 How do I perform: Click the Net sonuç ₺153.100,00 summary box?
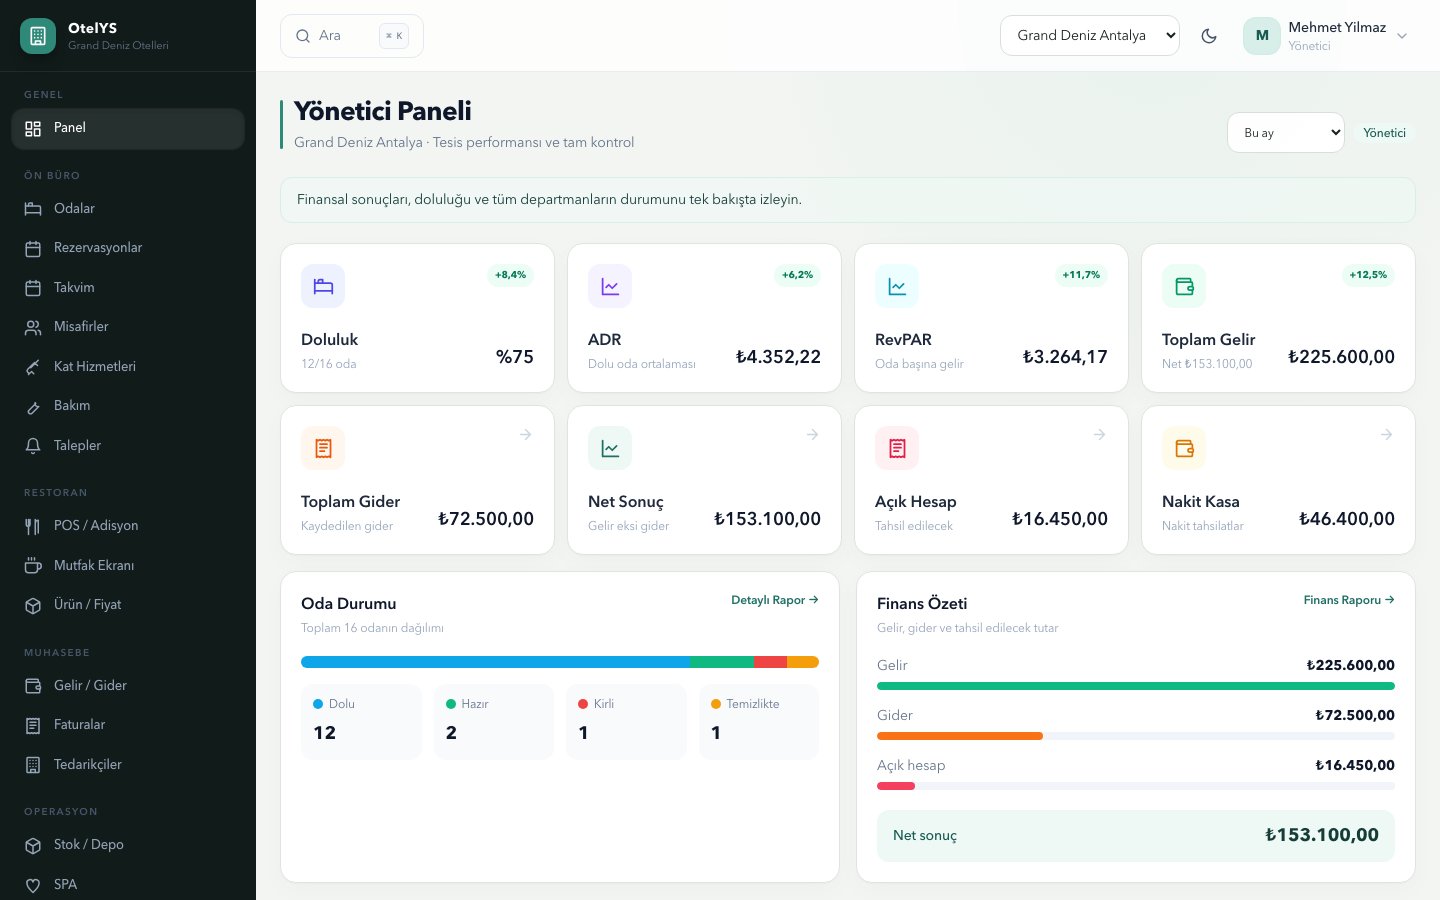(1136, 836)
